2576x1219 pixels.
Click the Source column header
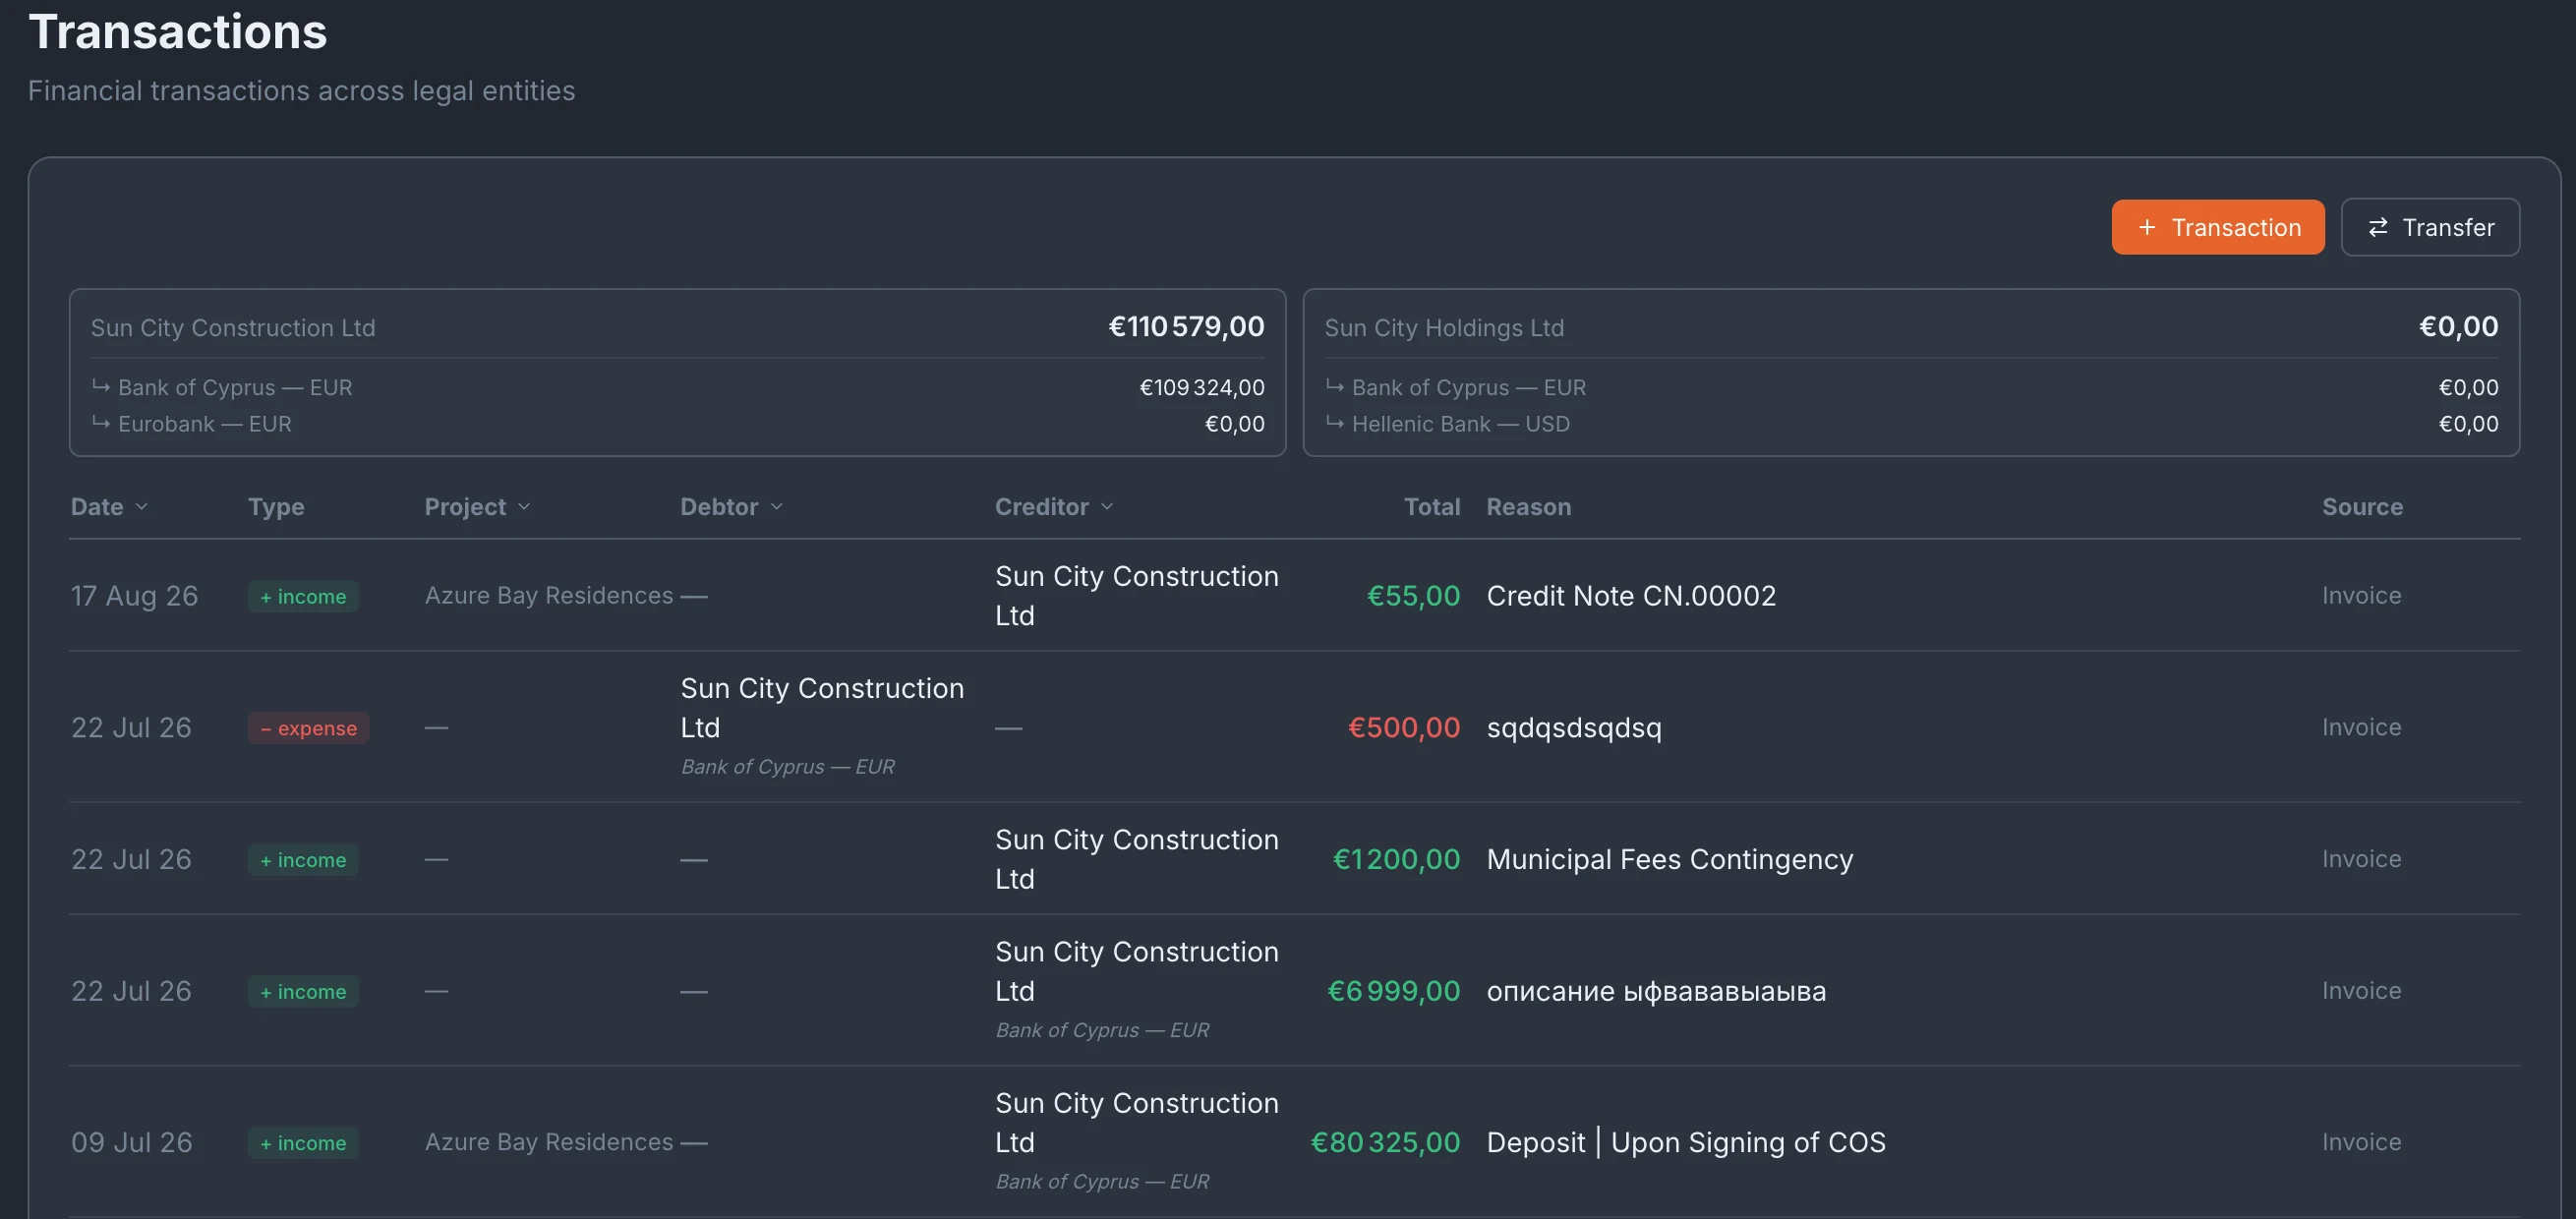click(2362, 507)
